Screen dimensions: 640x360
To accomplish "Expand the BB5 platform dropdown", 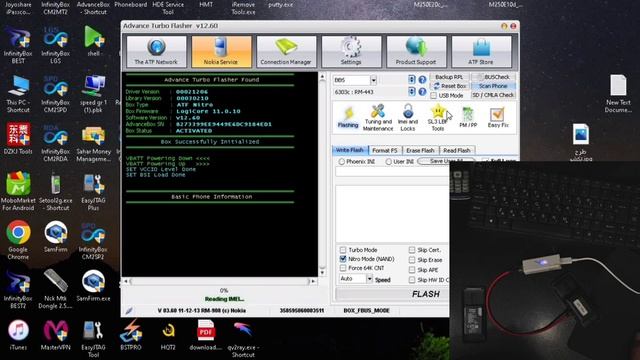I will 373,80.
